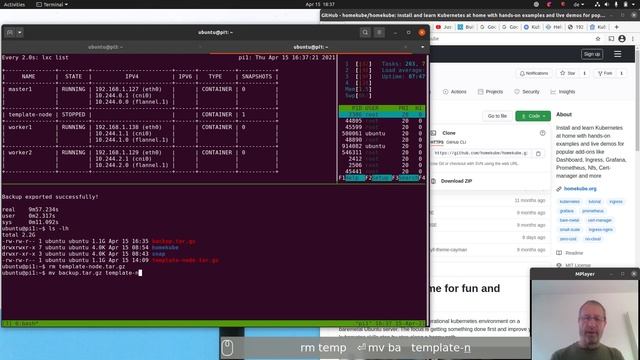Click Go to file button
This screenshot has width=640, height=360.
tap(497, 116)
